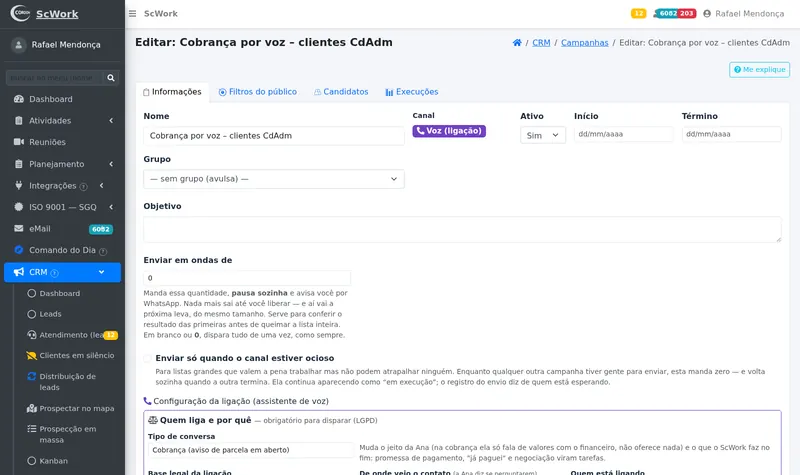This screenshot has height=475, width=800.
Task: Expand the ISO 9001 — SGQ chevron
Action: coord(111,207)
